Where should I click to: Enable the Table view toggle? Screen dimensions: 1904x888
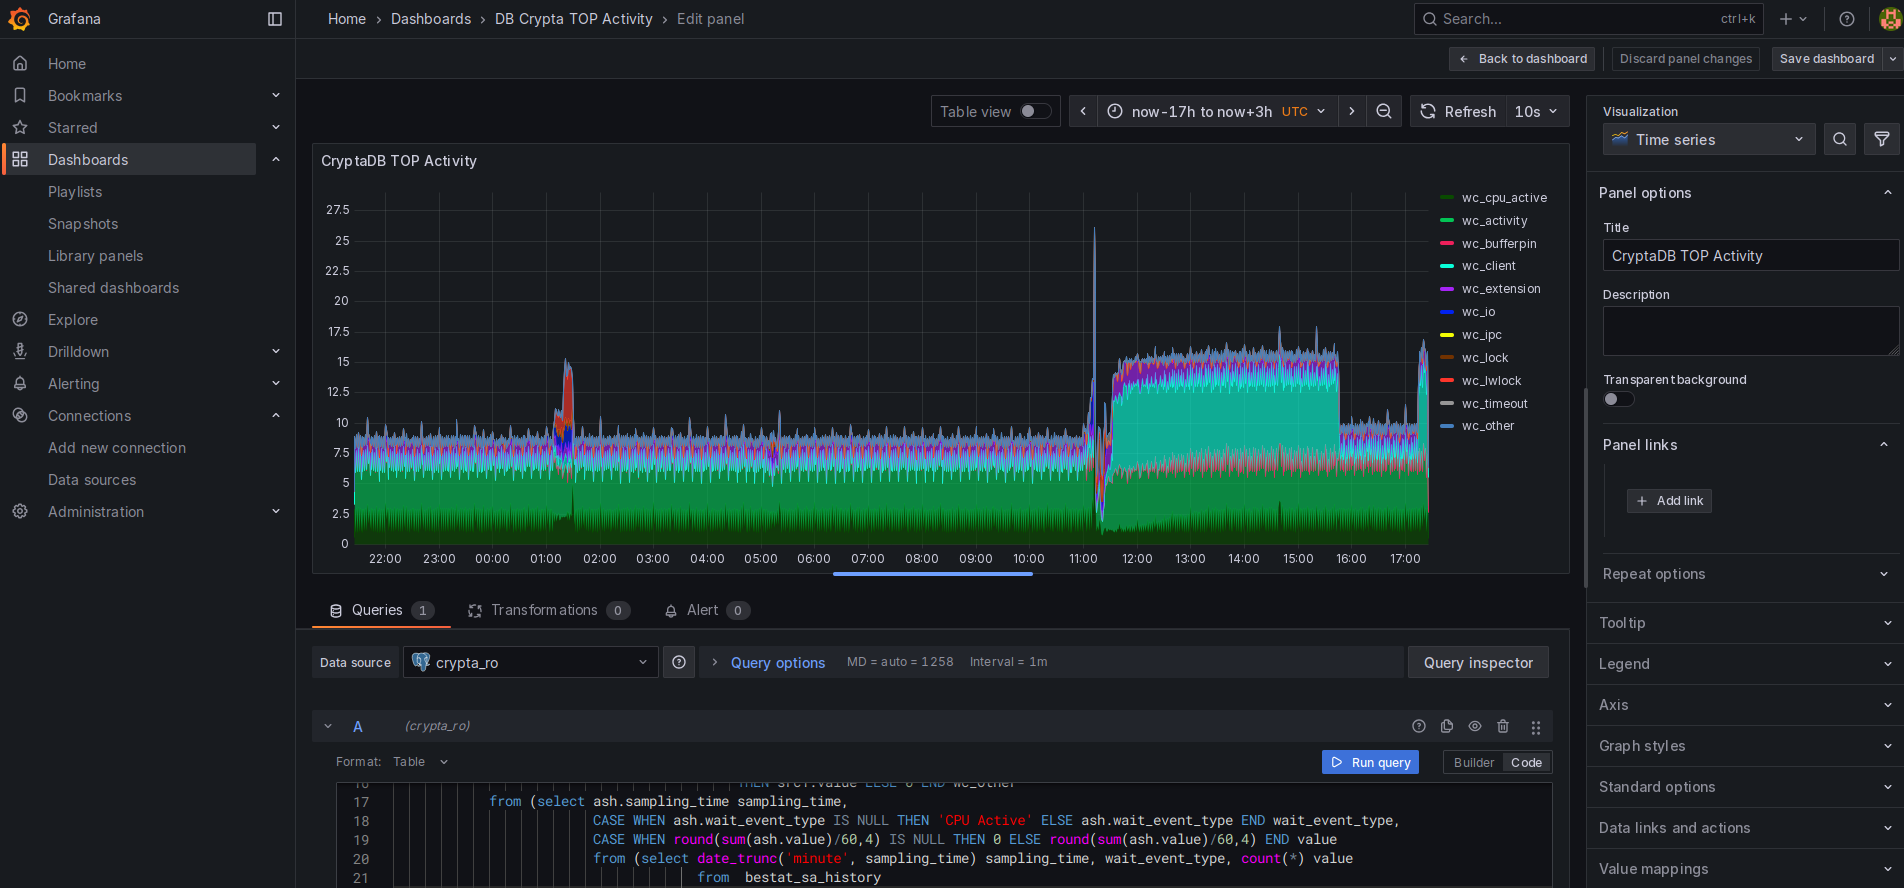tap(1035, 112)
